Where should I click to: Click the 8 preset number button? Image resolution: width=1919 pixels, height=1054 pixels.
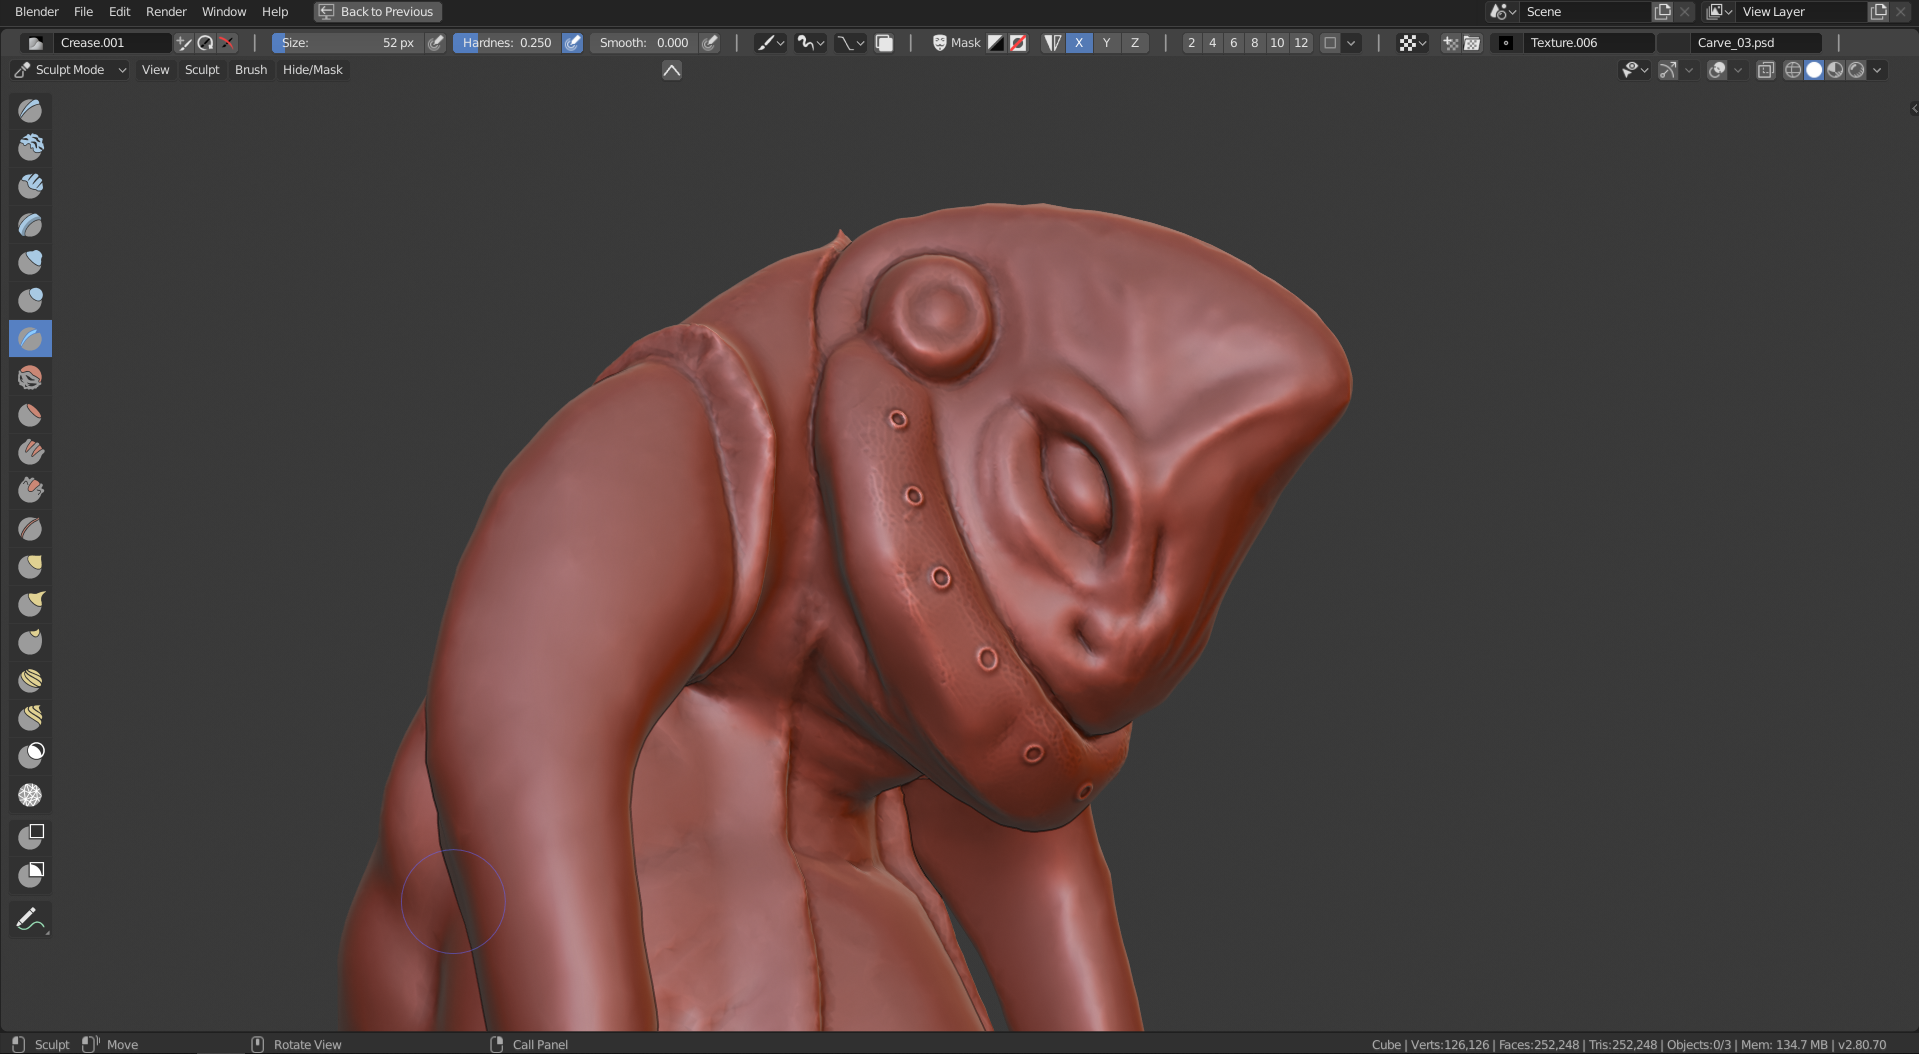pos(1254,43)
